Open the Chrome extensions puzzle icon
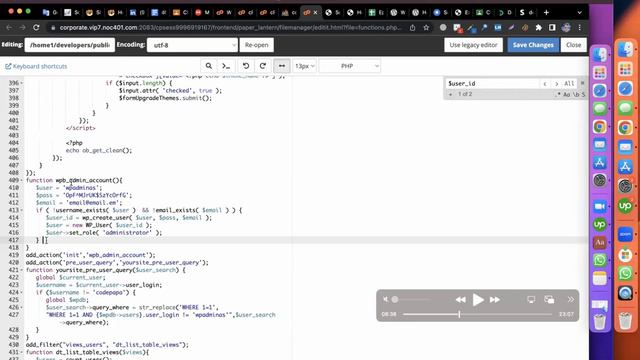Viewport: 640px width, 360px height. click(538, 28)
